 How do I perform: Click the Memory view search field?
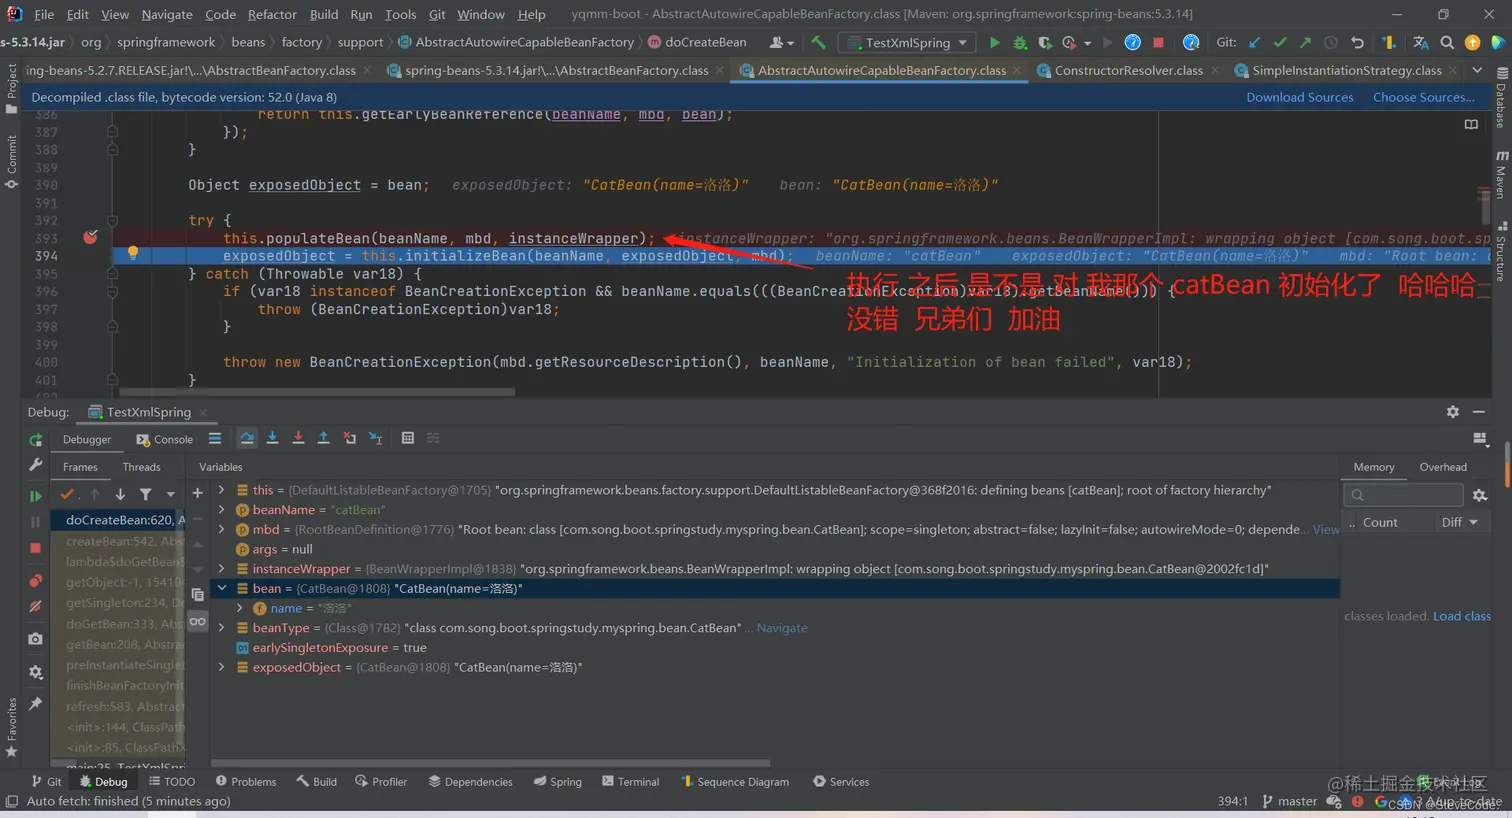pos(1403,495)
